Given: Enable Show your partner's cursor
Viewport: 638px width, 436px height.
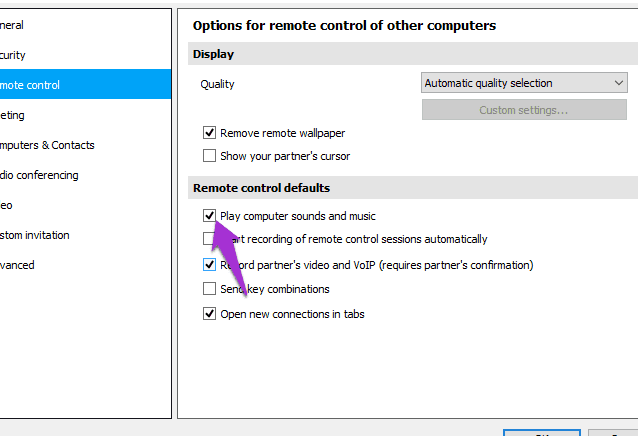Looking at the screenshot, I should [x=210, y=156].
